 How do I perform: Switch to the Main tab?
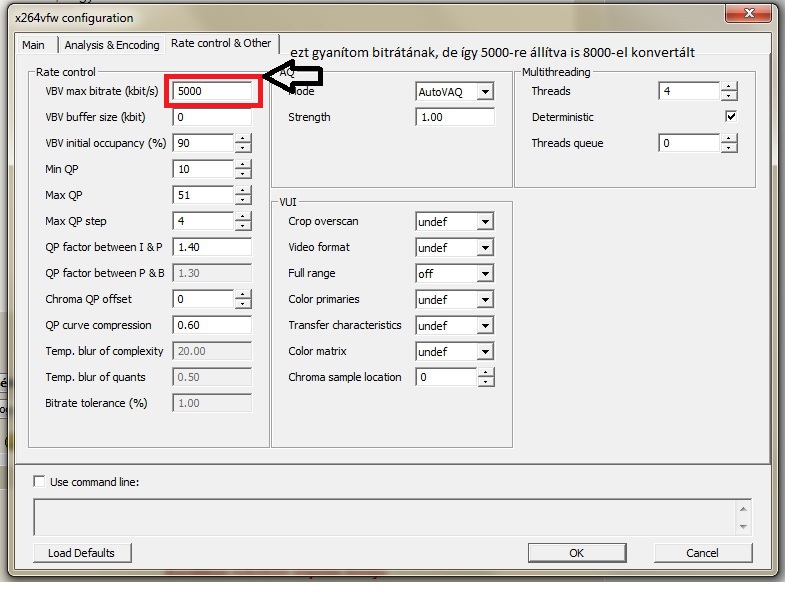pos(34,45)
